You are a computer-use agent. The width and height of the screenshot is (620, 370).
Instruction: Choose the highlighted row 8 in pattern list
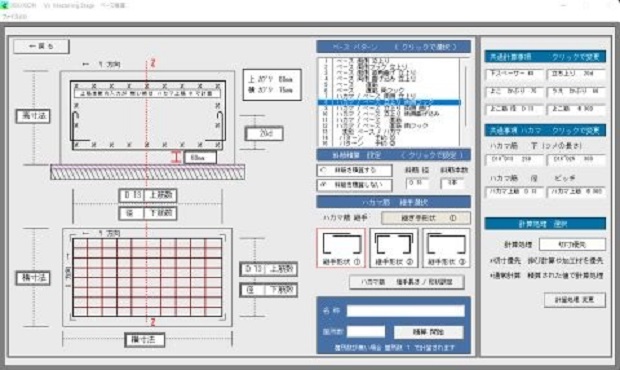point(389,102)
